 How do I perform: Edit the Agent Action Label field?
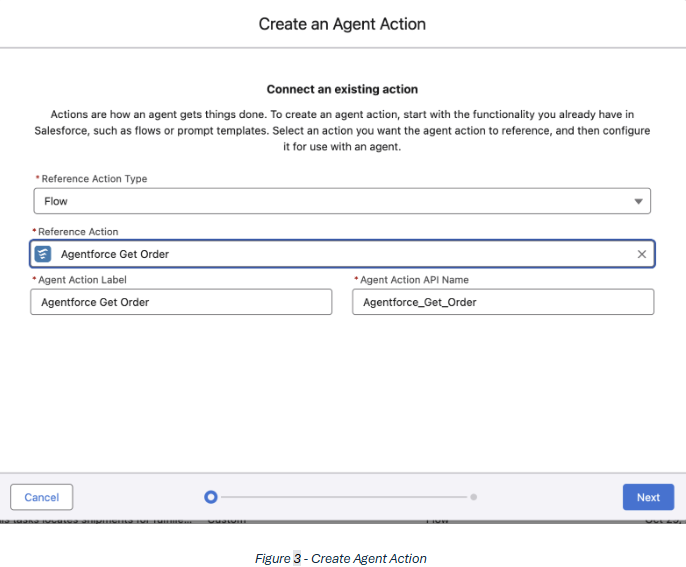181,302
